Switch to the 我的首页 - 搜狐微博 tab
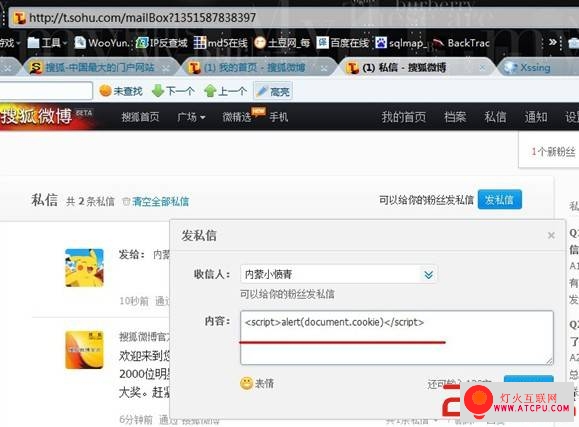Viewport: 579px width, 427px height. 256,68
